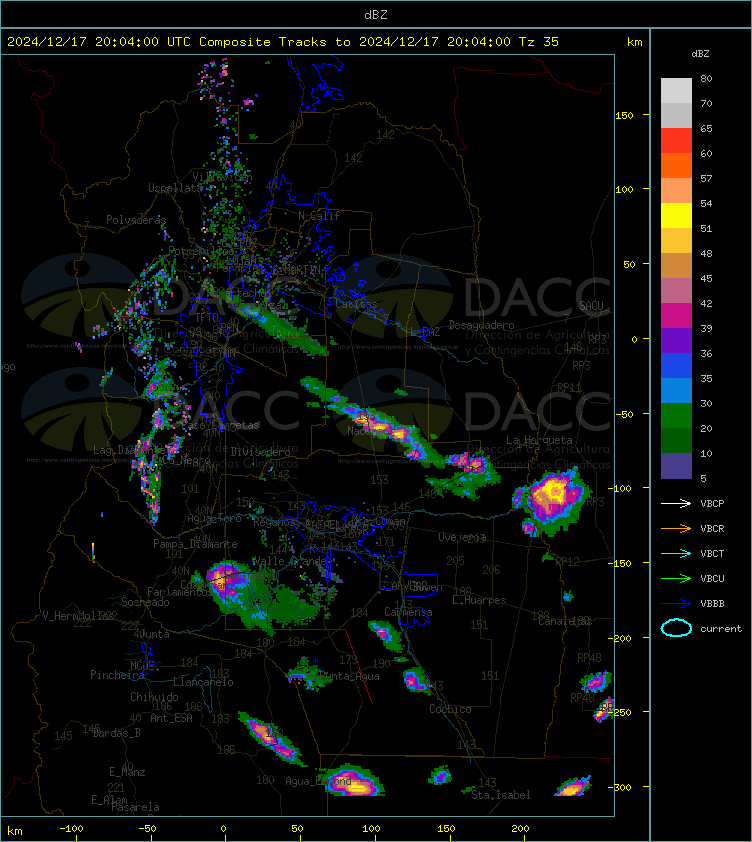This screenshot has height=842, width=752.
Task: Click the dBZ title in the top bar
Action: [375, 14]
